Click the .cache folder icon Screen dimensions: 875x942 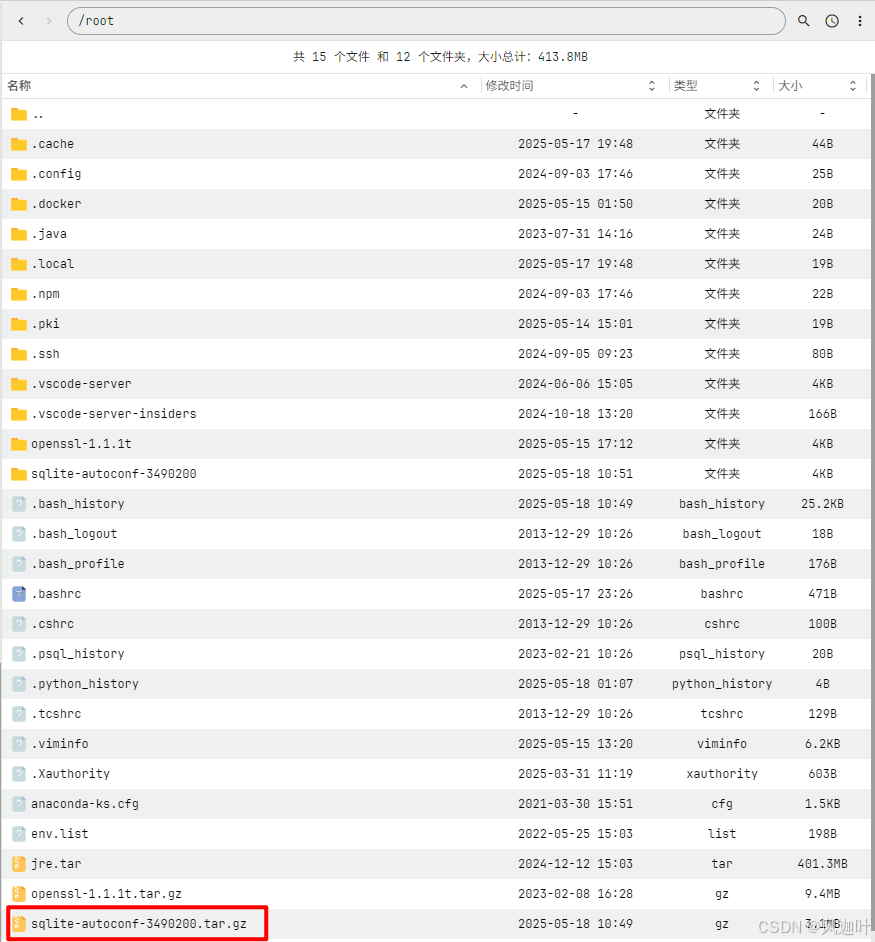coord(18,143)
